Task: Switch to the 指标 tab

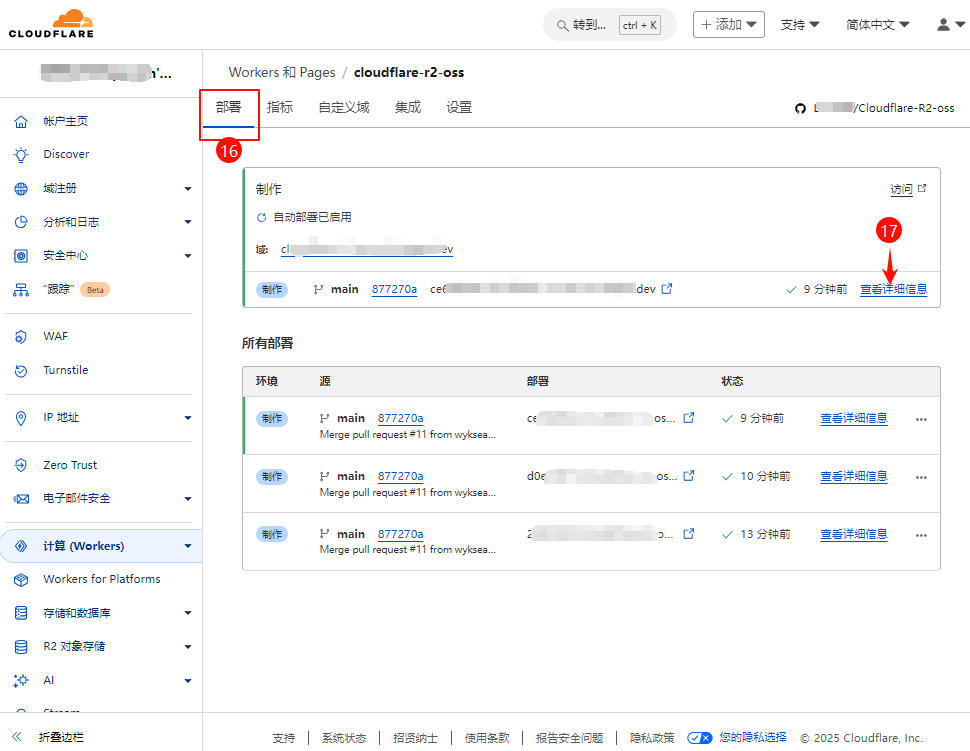Action: click(x=280, y=108)
